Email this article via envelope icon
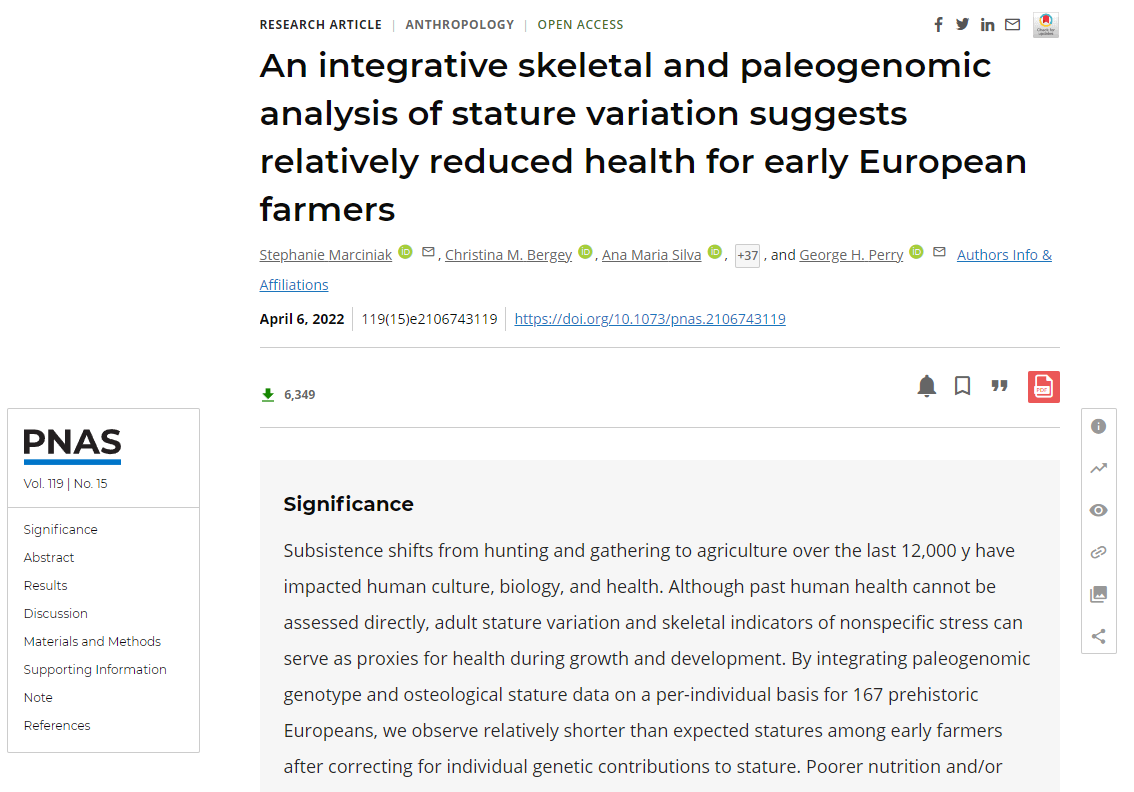 pyautogui.click(x=1013, y=25)
